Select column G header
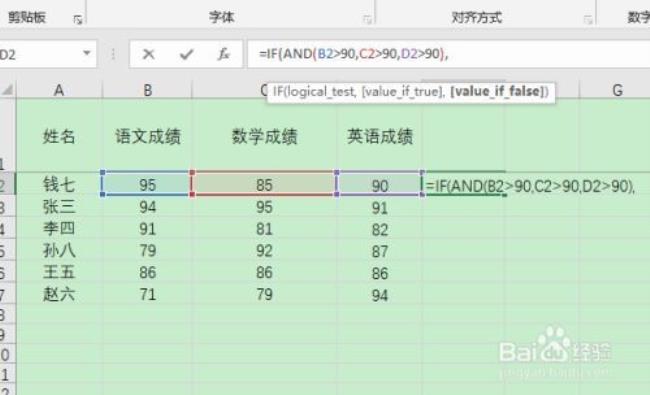This screenshot has height=395, width=650. coord(617,90)
